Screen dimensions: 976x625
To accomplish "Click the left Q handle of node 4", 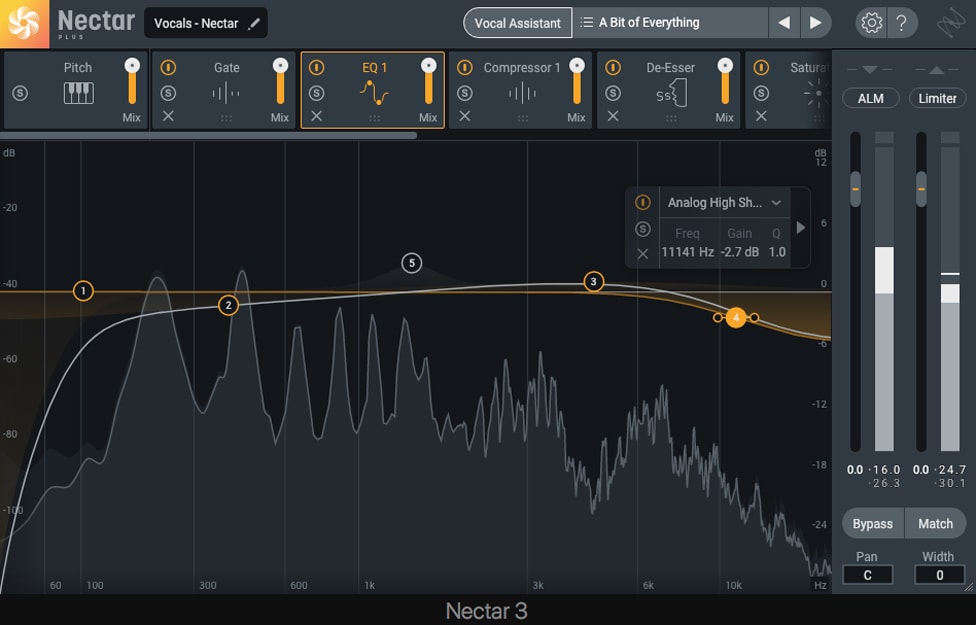I will 718,317.
